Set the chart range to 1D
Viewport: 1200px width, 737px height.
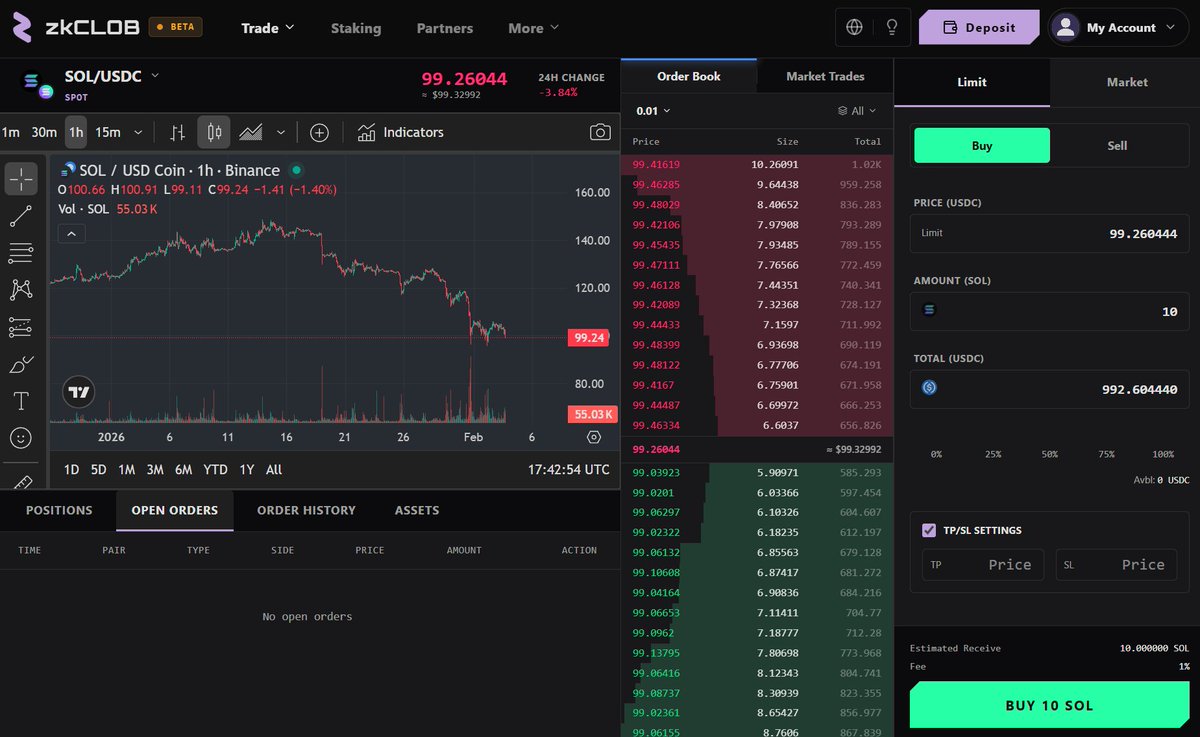coord(72,469)
